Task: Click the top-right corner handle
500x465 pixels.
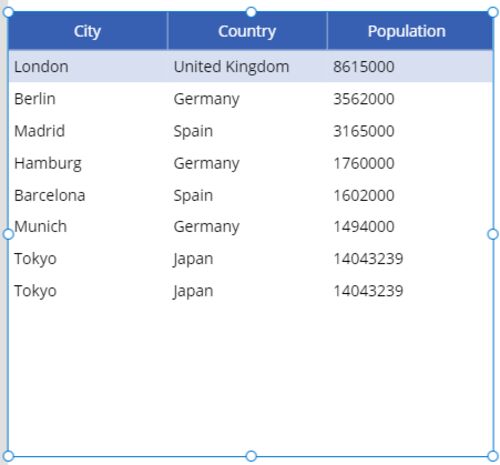Action: pyautogui.click(x=493, y=12)
